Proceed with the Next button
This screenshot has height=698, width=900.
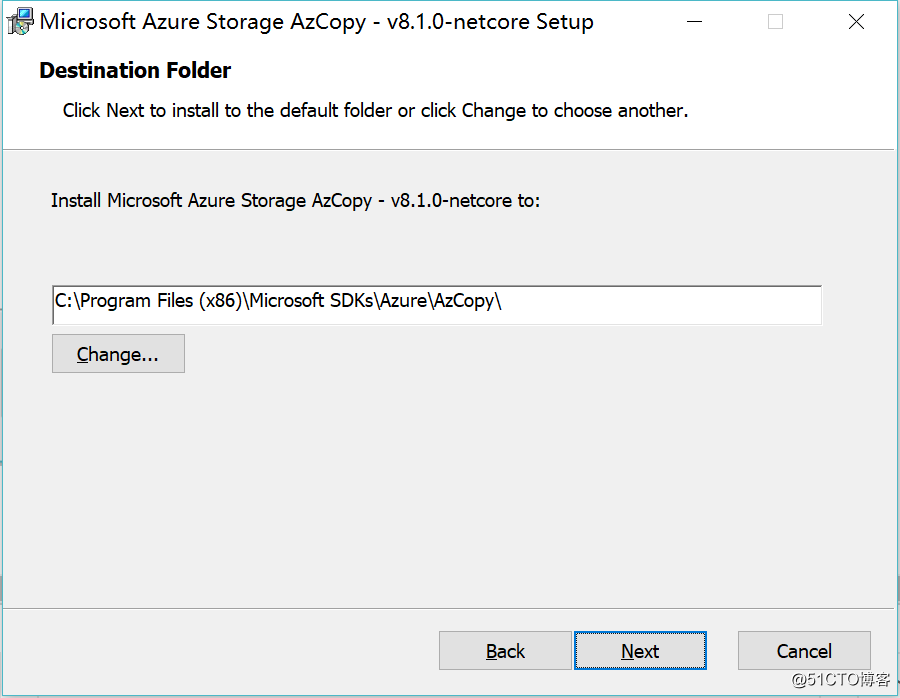[x=640, y=650]
